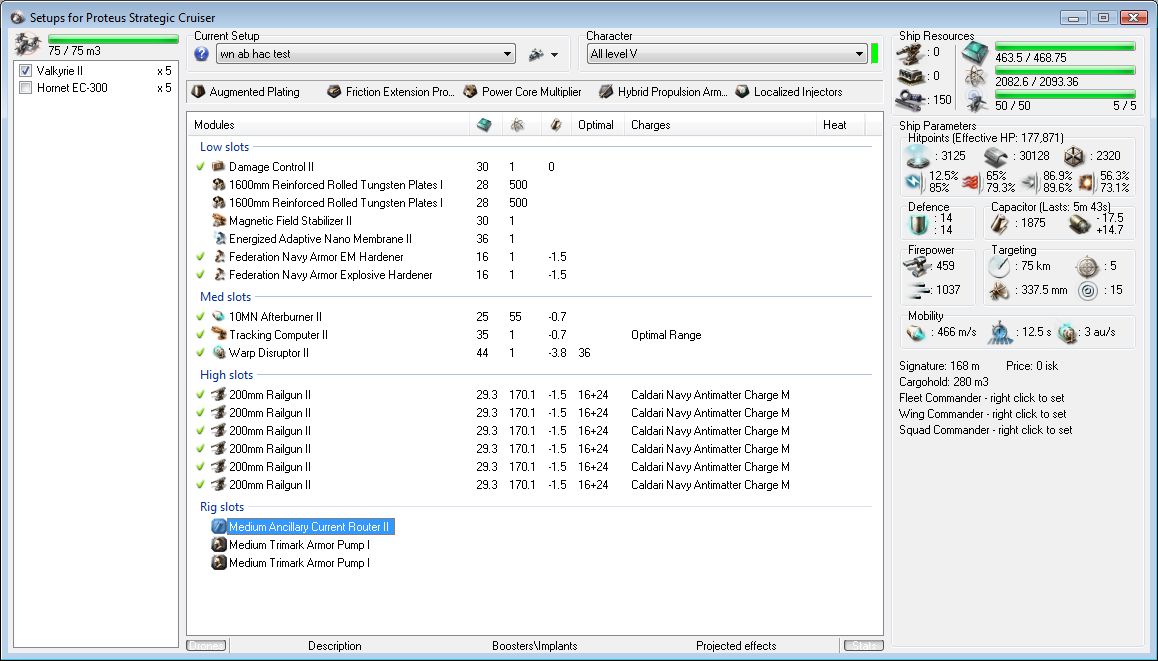The height and width of the screenshot is (661, 1158).
Task: Click the drone bay 75 / 75 m3 bar
Action: coord(113,39)
